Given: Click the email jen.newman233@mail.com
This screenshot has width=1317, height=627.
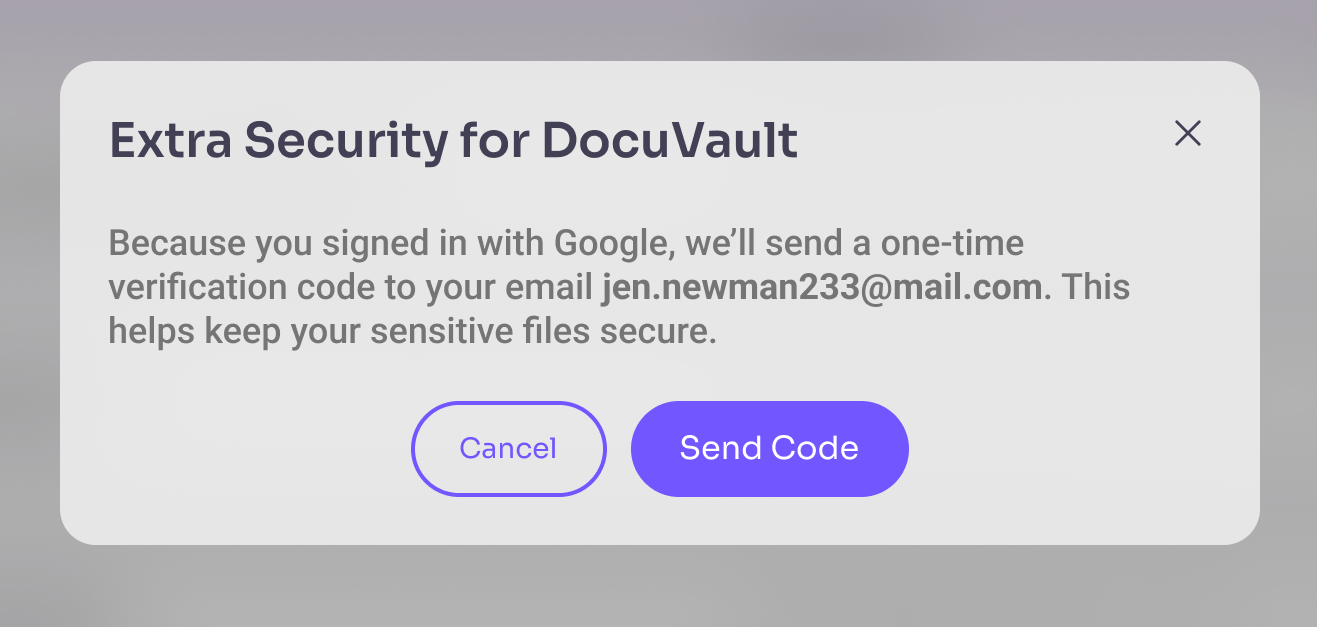Looking at the screenshot, I should pos(822,288).
